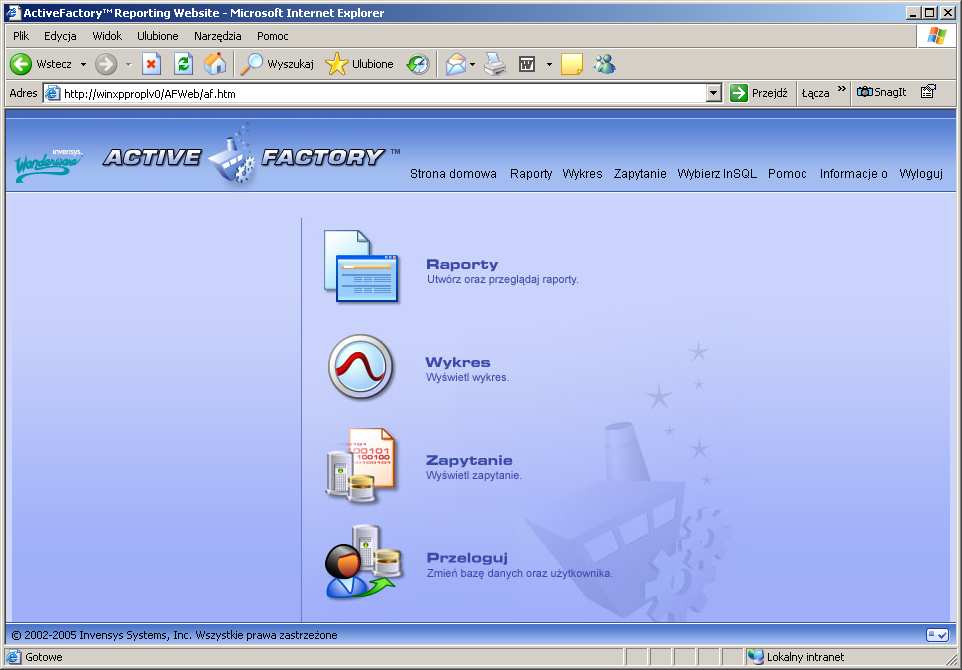Click the Łącza links toolbar label
This screenshot has width=962, height=670.
click(x=815, y=93)
